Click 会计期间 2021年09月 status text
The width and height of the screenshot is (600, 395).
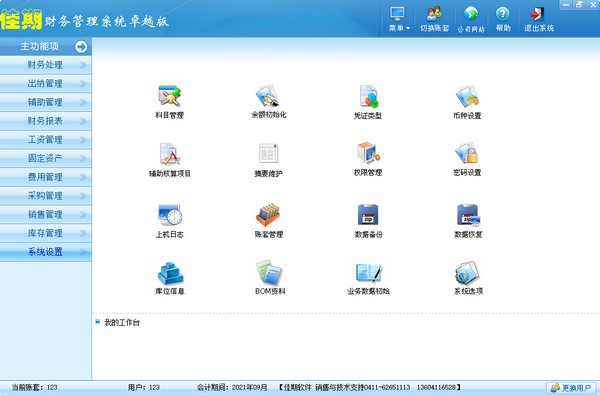(232, 387)
